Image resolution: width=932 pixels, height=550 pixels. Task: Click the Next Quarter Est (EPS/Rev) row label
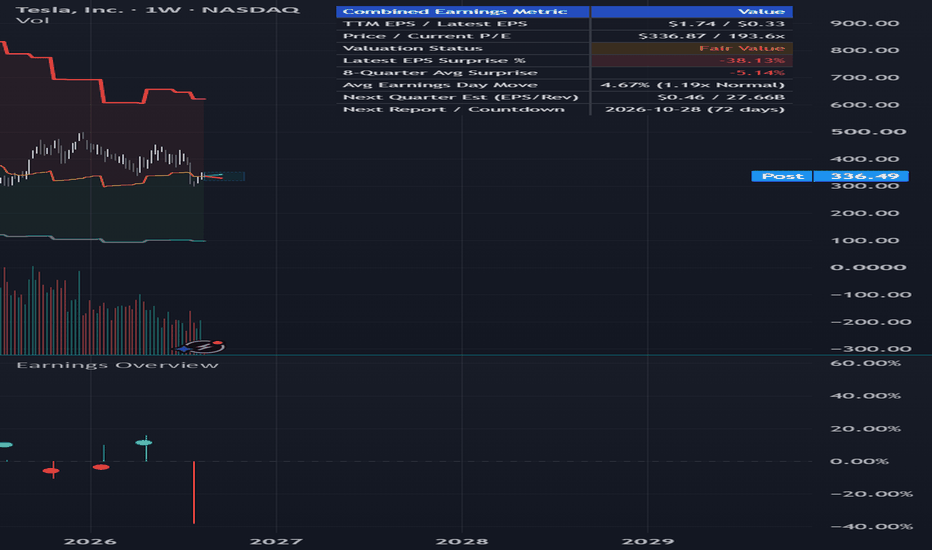[461, 97]
